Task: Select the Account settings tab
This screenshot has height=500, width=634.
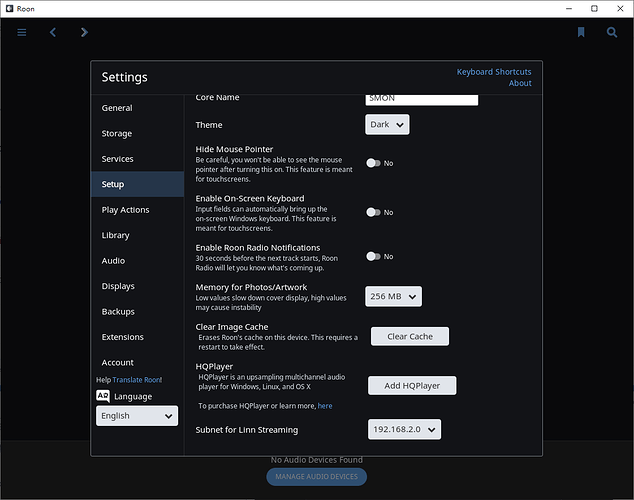Action: click(137, 363)
